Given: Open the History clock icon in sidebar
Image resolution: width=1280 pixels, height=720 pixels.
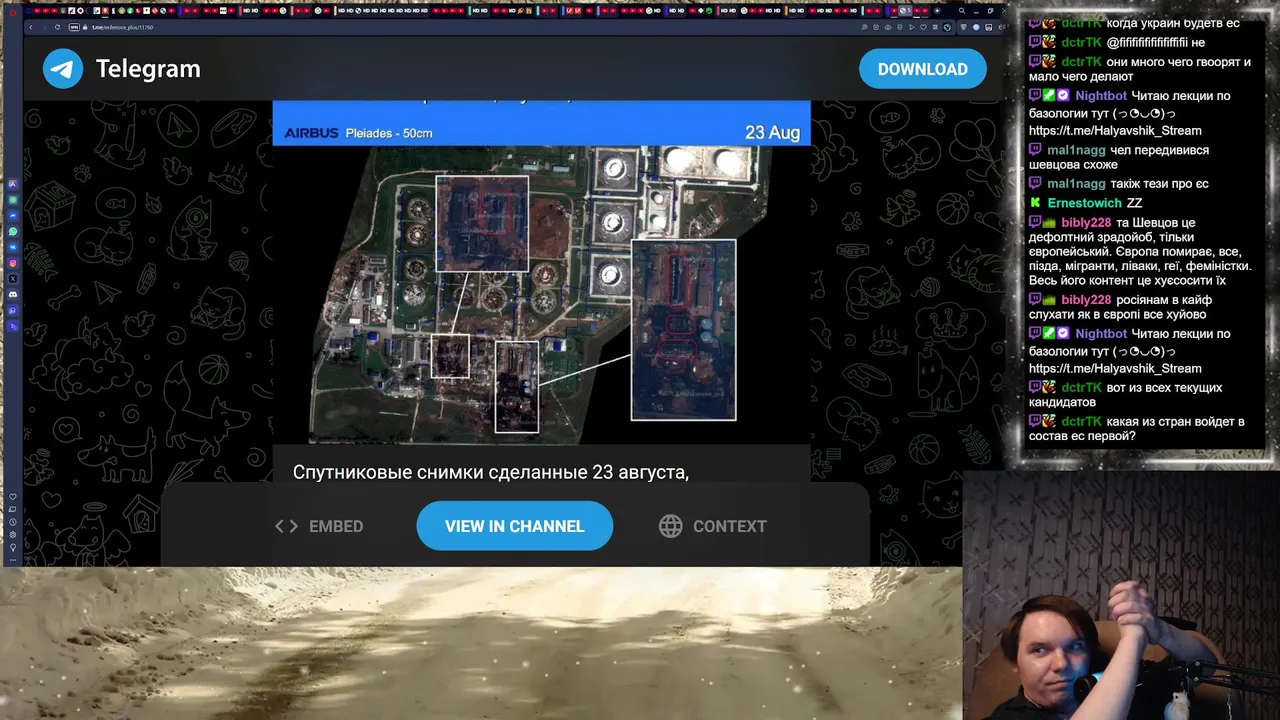Looking at the screenshot, I should click(13, 521).
